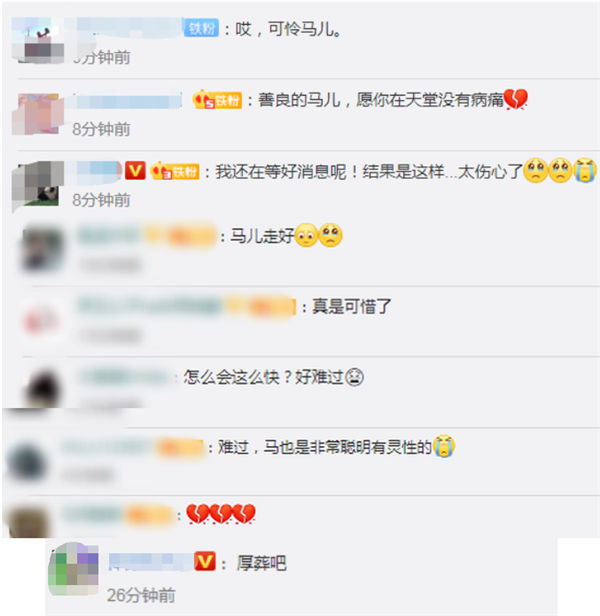Open the avatar of the first commenter
This screenshot has width=600, height=616.
coord(38,40)
